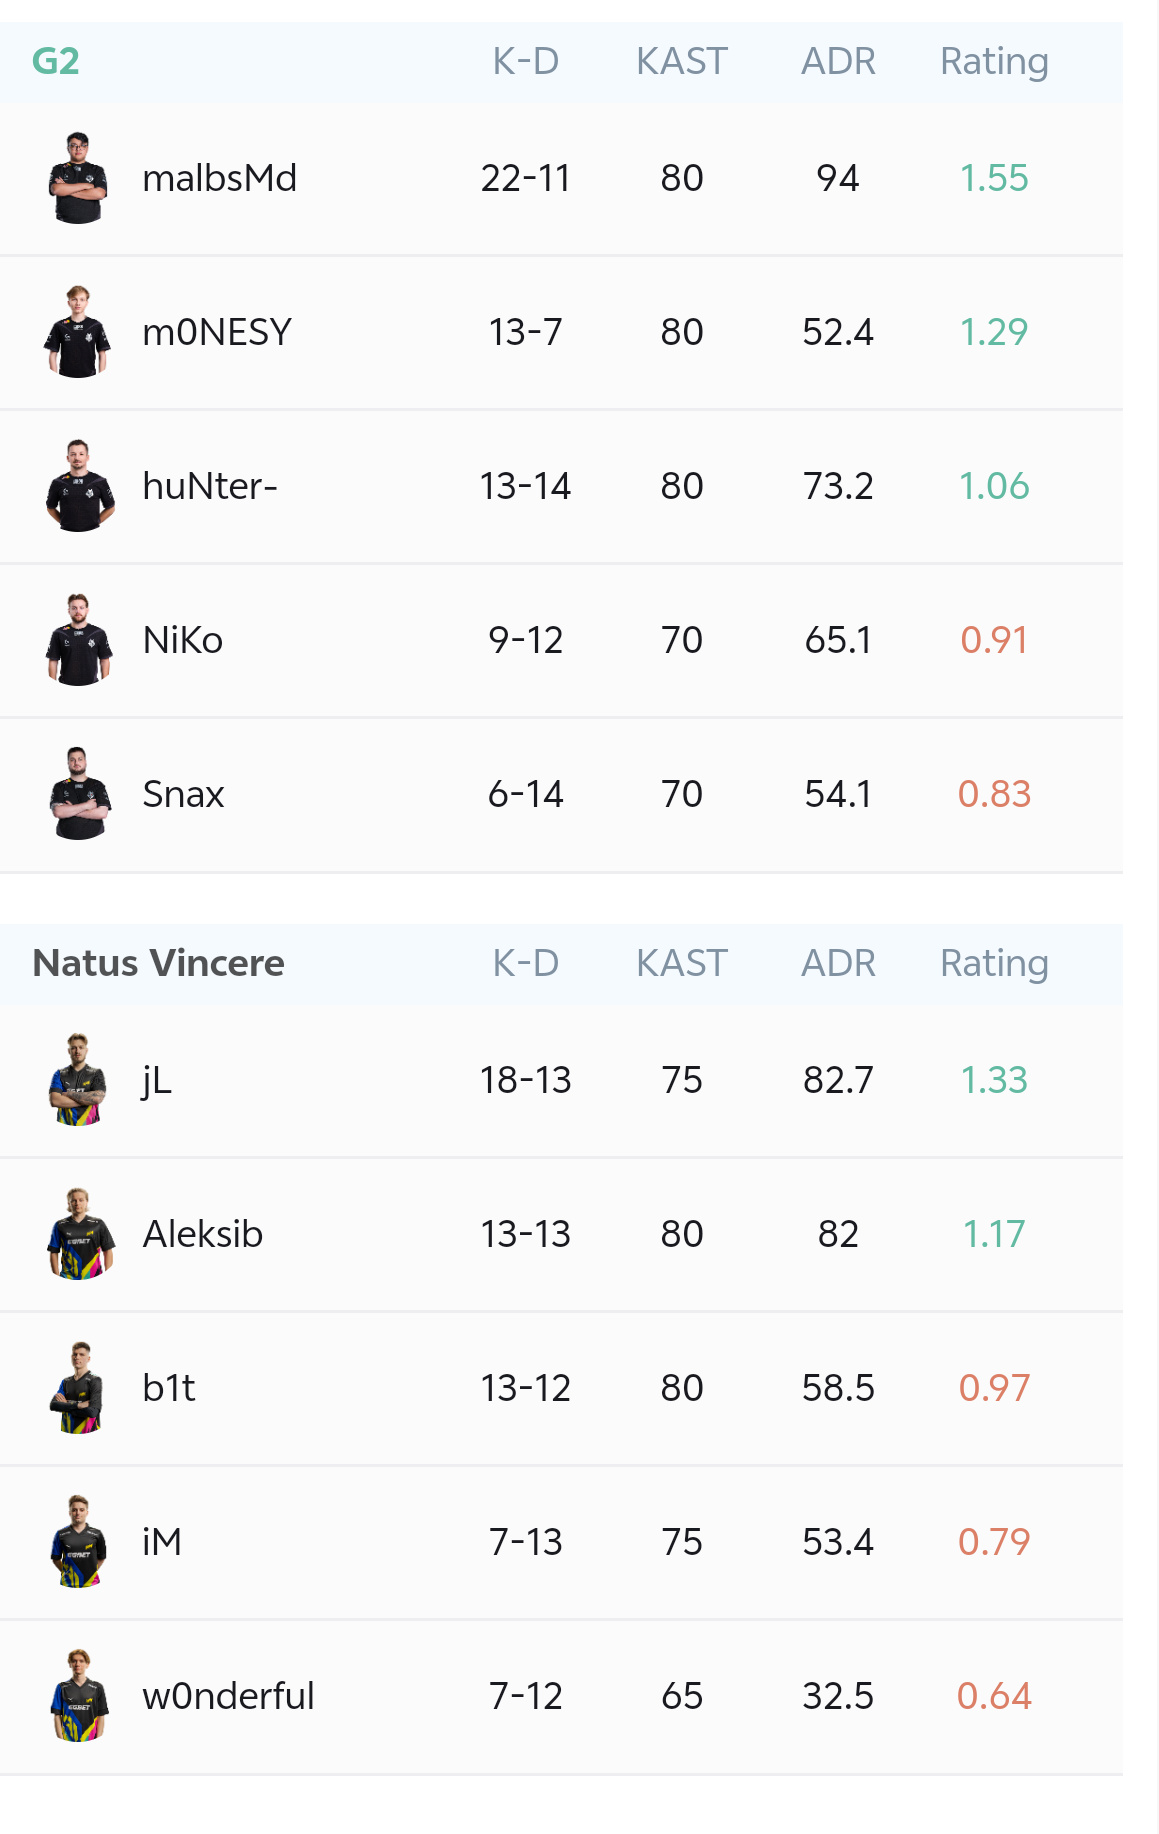Click jL's player avatar
The height and width of the screenshot is (1834, 1159).
coord(78,1080)
